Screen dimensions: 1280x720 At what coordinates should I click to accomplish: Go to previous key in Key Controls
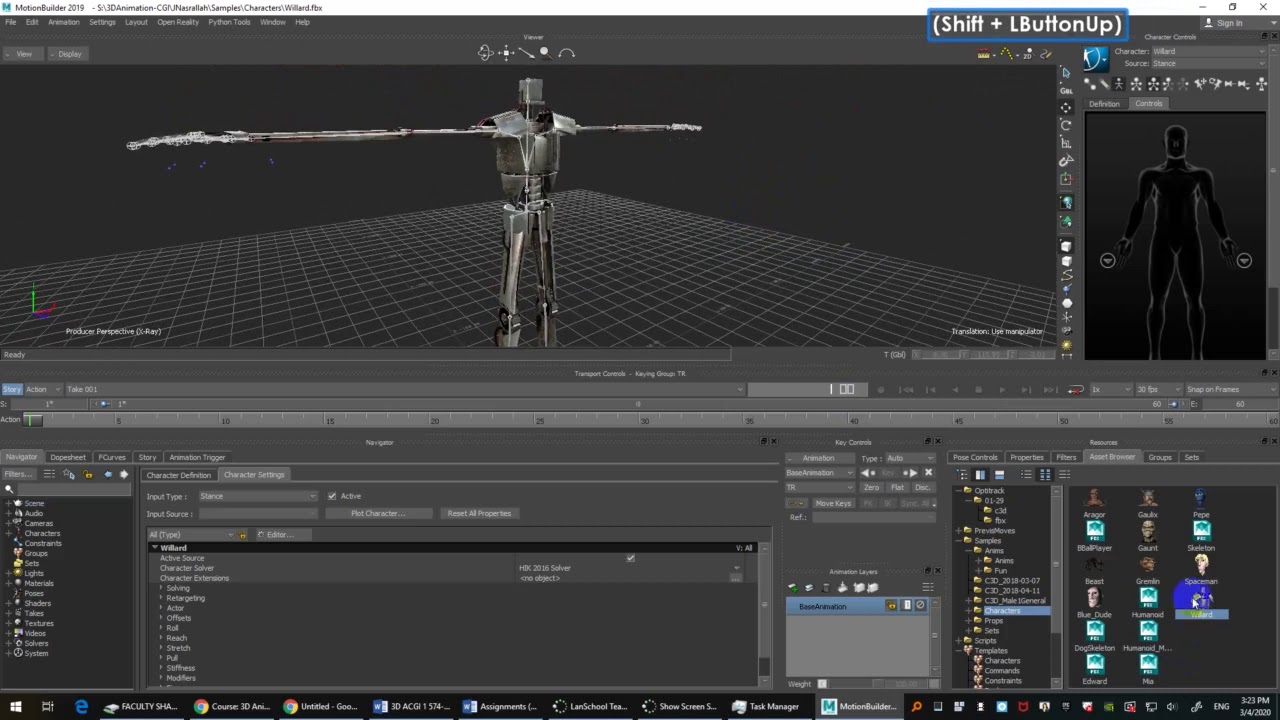868,473
